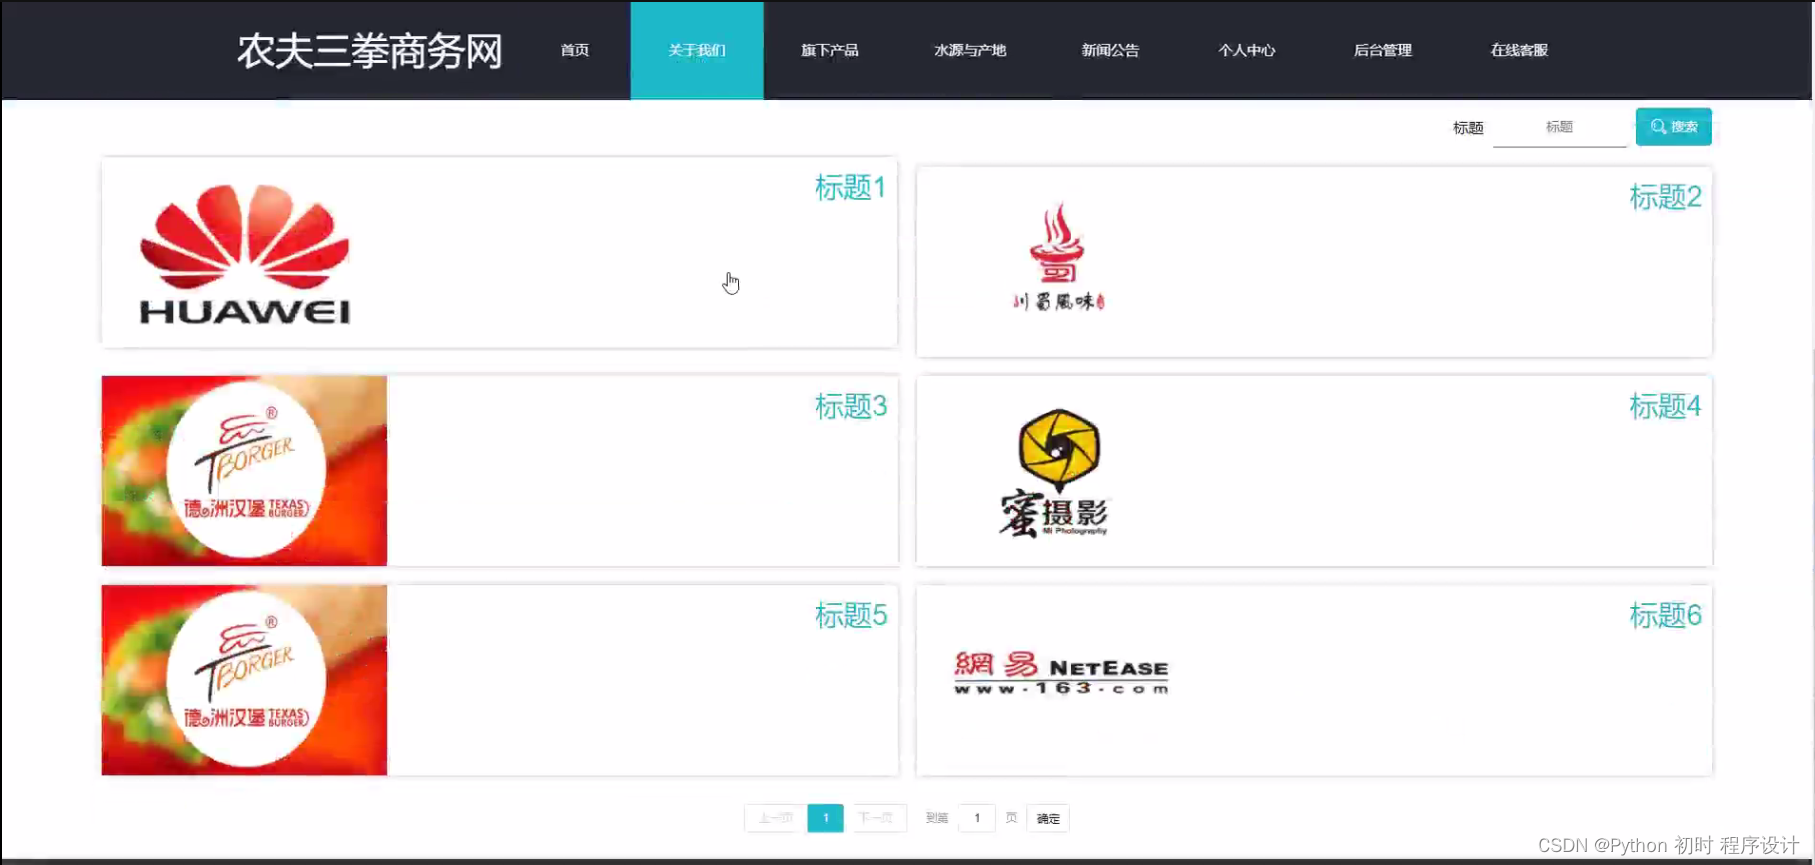Open the 在线客服 menu item
1815x865 pixels.
[1519, 50]
